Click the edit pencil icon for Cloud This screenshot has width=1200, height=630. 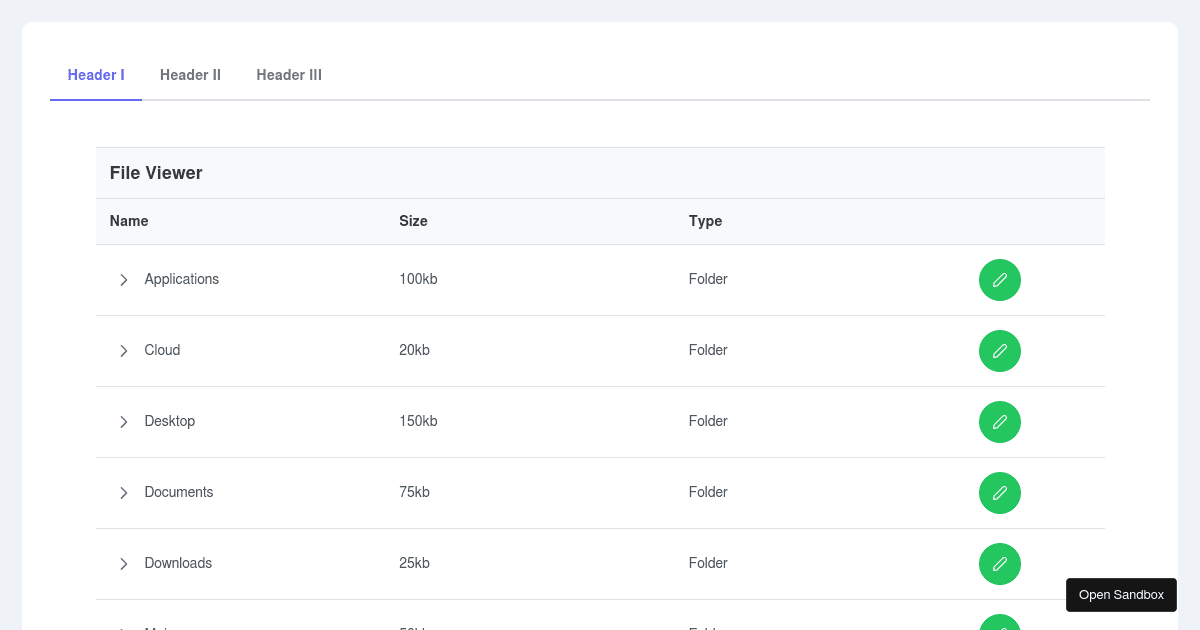coord(1000,351)
